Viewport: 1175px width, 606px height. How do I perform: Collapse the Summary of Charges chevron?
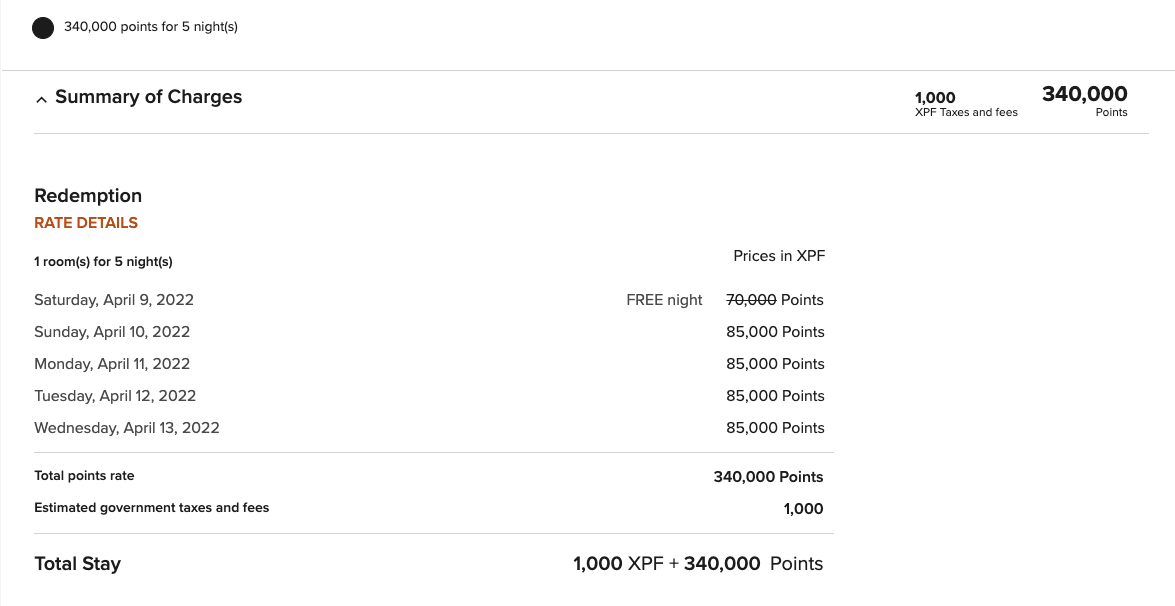41,99
